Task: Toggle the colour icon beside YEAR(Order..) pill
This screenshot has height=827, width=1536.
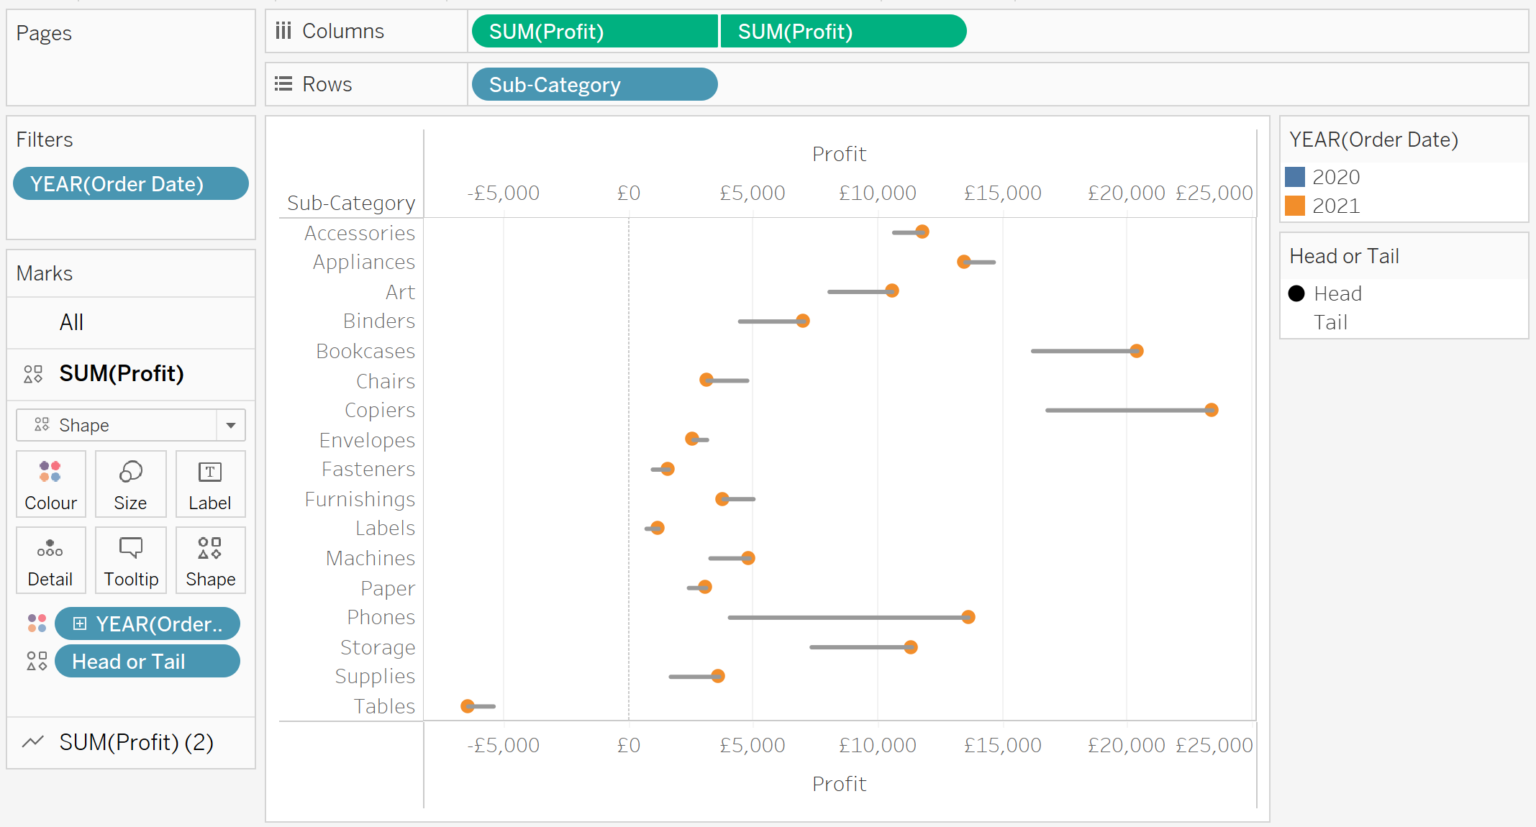Action: (37, 623)
